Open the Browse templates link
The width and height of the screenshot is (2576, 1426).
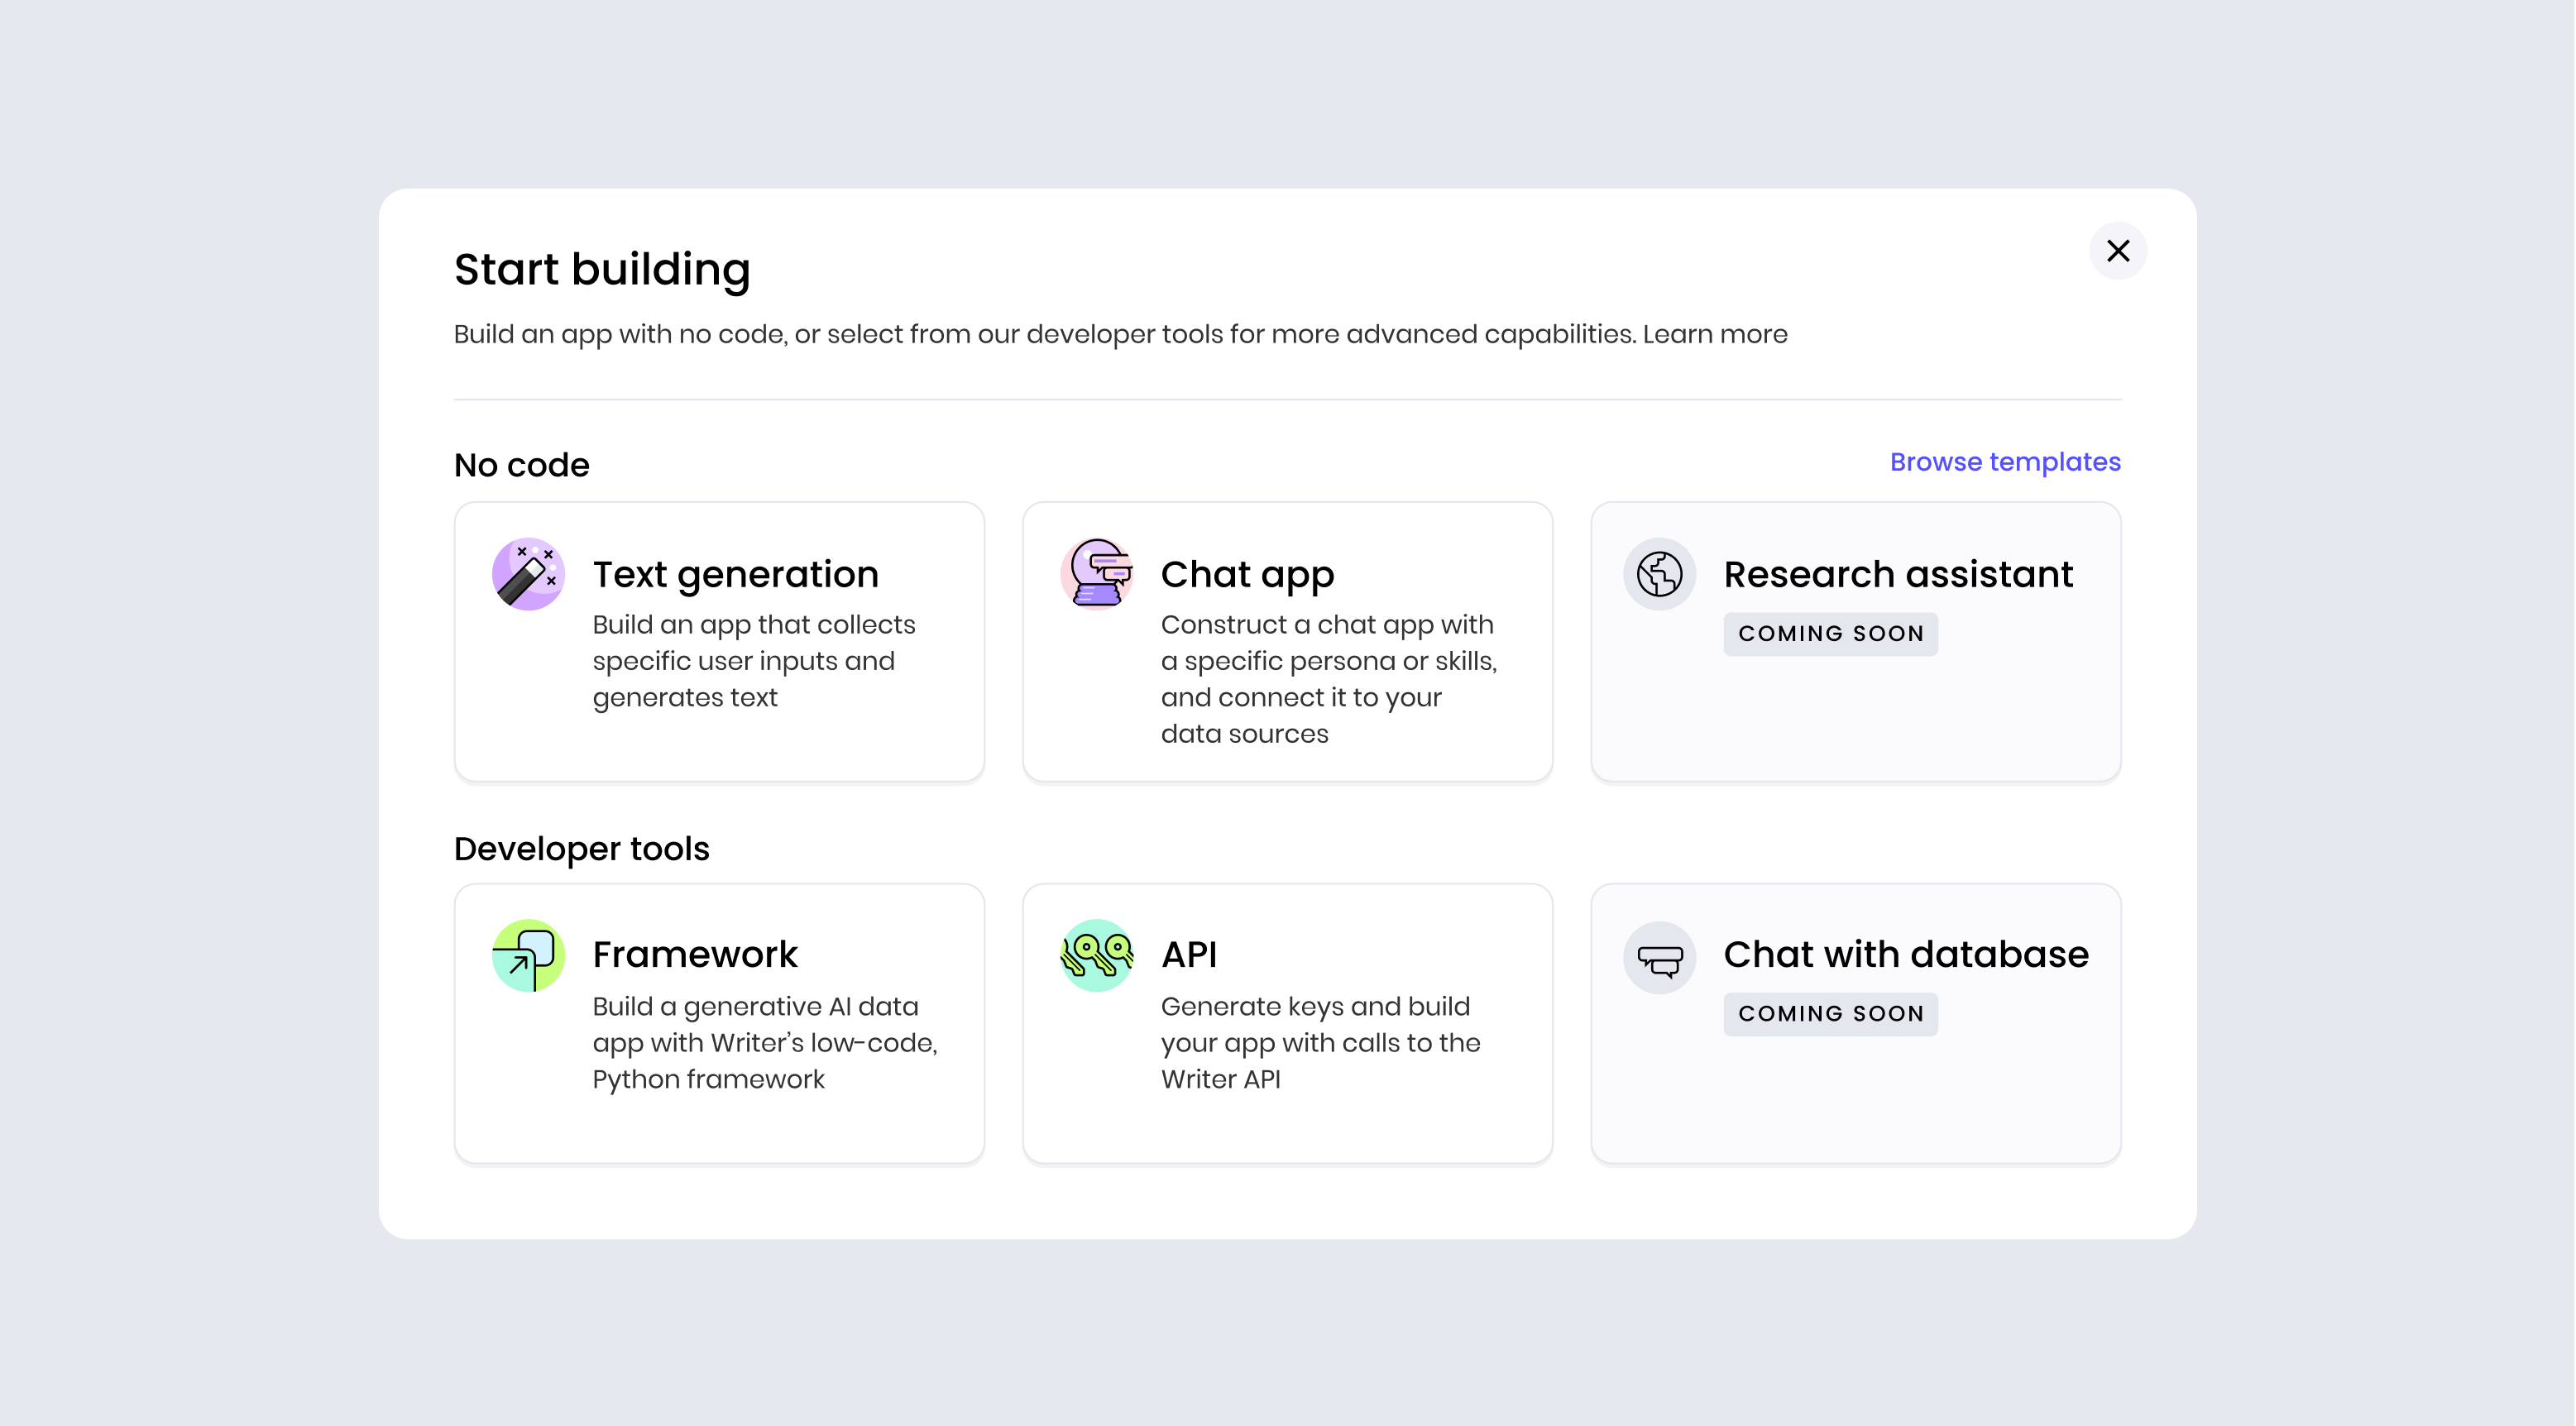click(x=2004, y=462)
